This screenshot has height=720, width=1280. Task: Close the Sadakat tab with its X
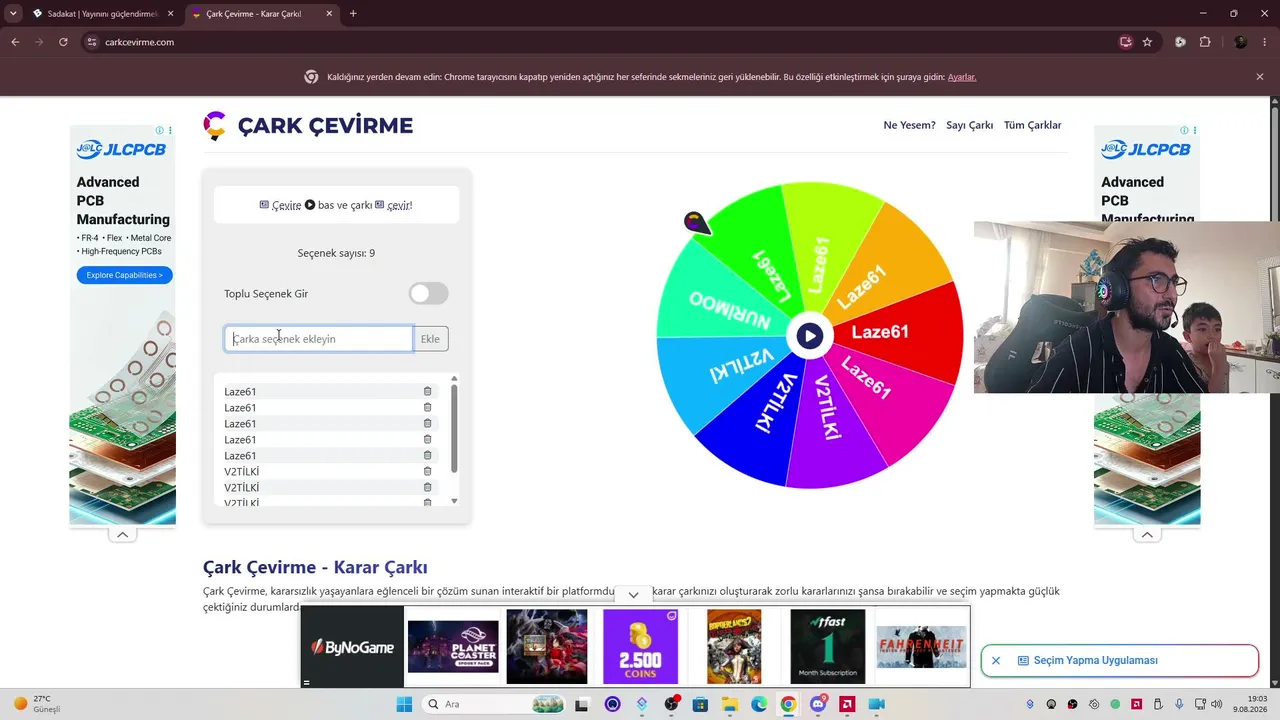coord(170,14)
